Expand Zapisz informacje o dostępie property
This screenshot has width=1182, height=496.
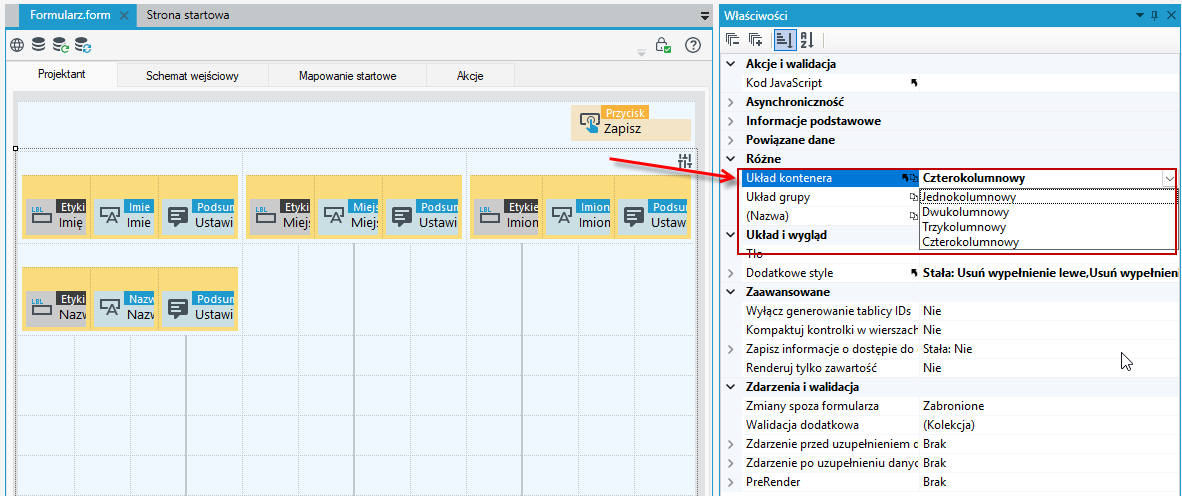730,349
